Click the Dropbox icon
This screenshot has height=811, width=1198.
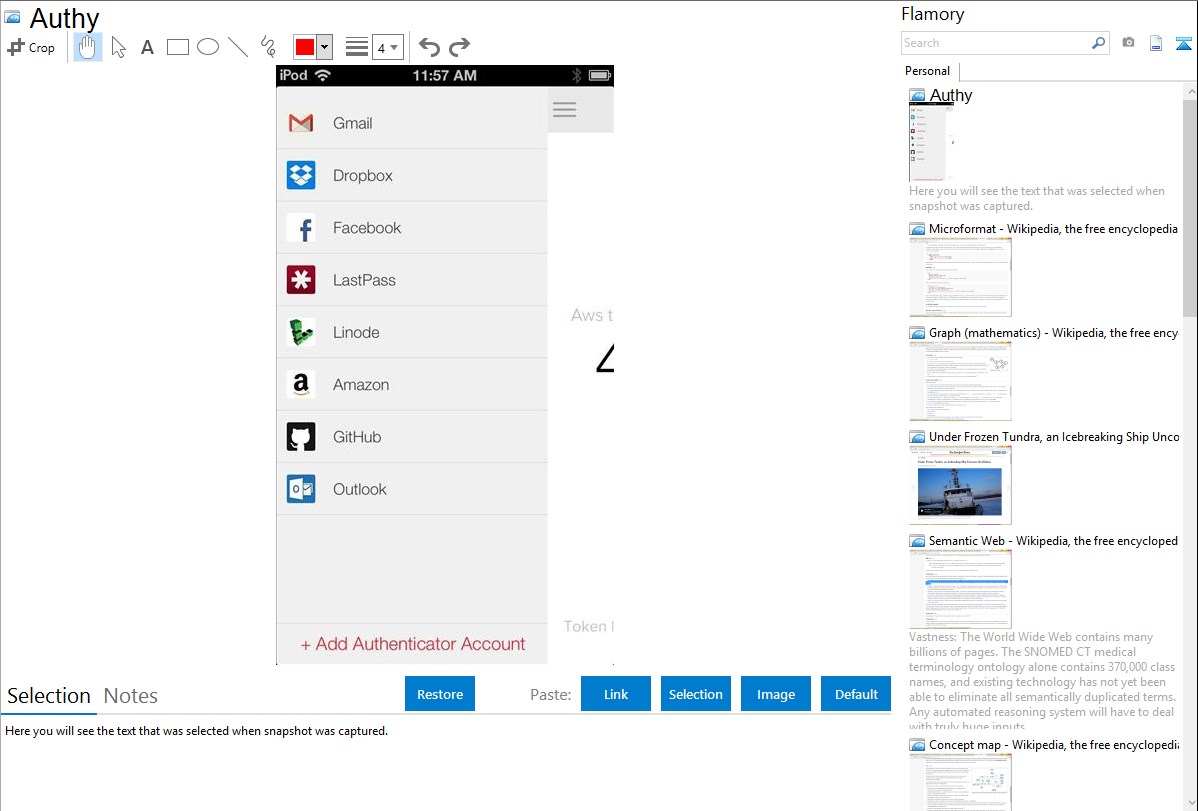301,175
